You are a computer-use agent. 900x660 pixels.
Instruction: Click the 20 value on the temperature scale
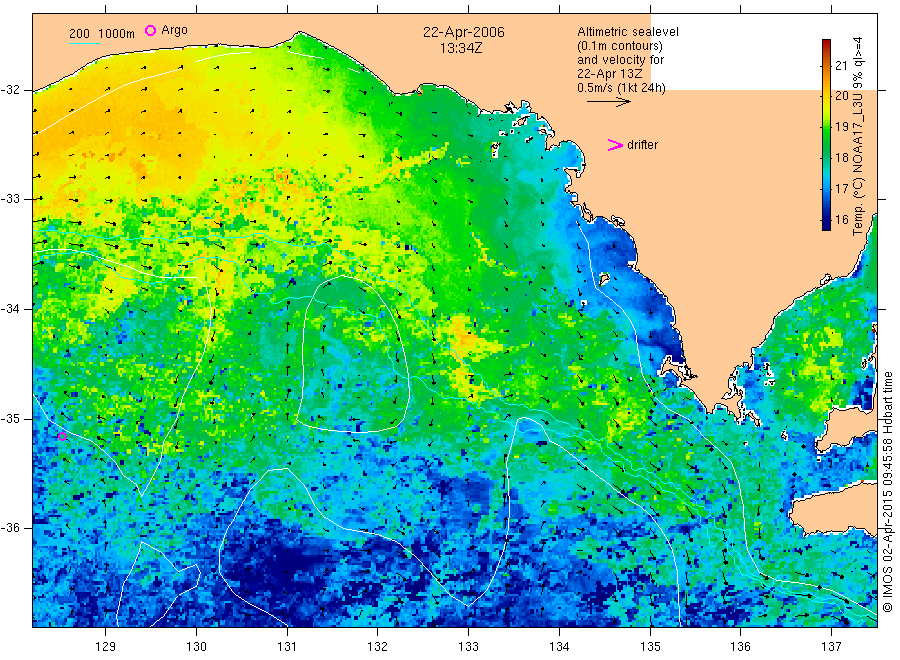point(841,96)
